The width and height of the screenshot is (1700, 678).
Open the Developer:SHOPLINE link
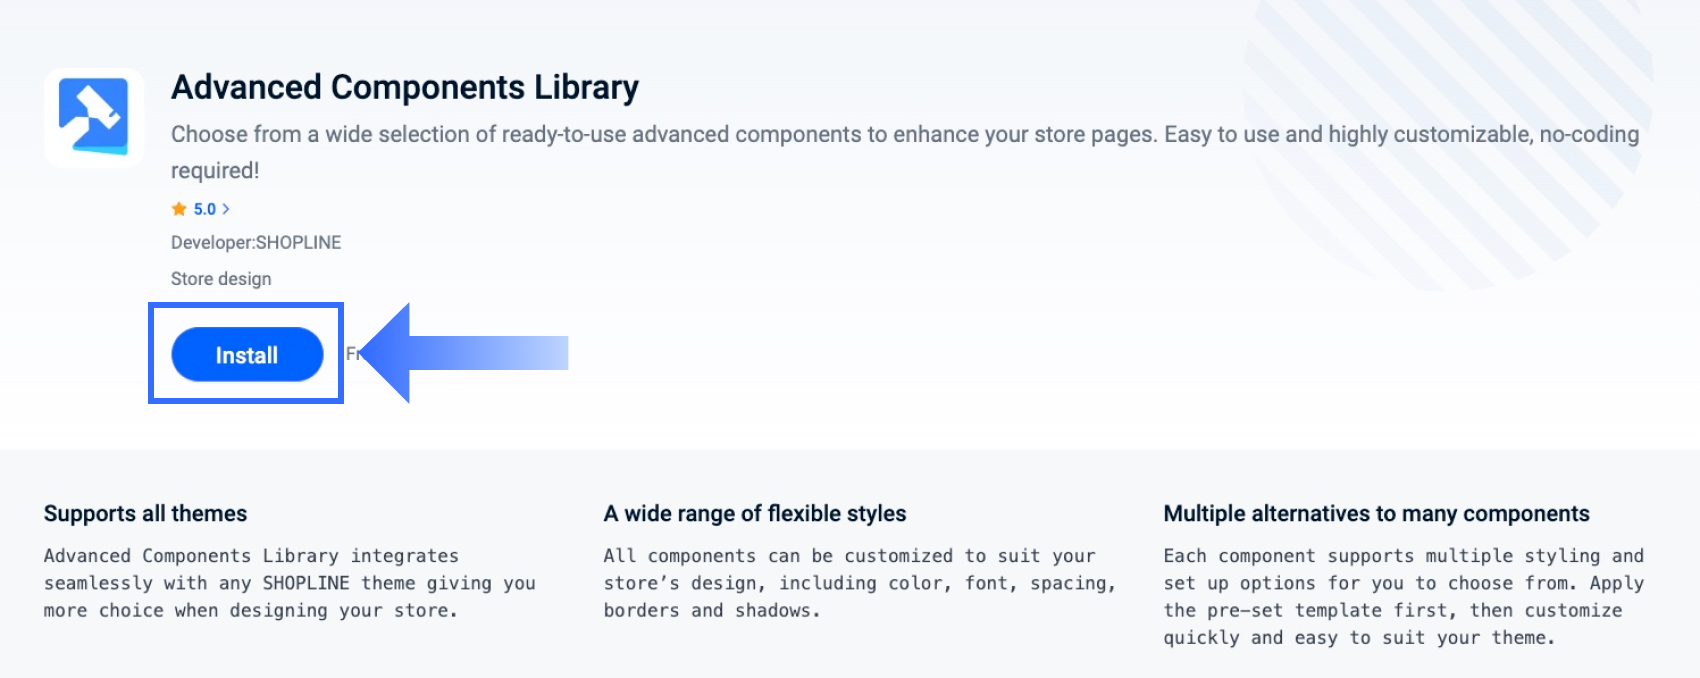point(256,242)
